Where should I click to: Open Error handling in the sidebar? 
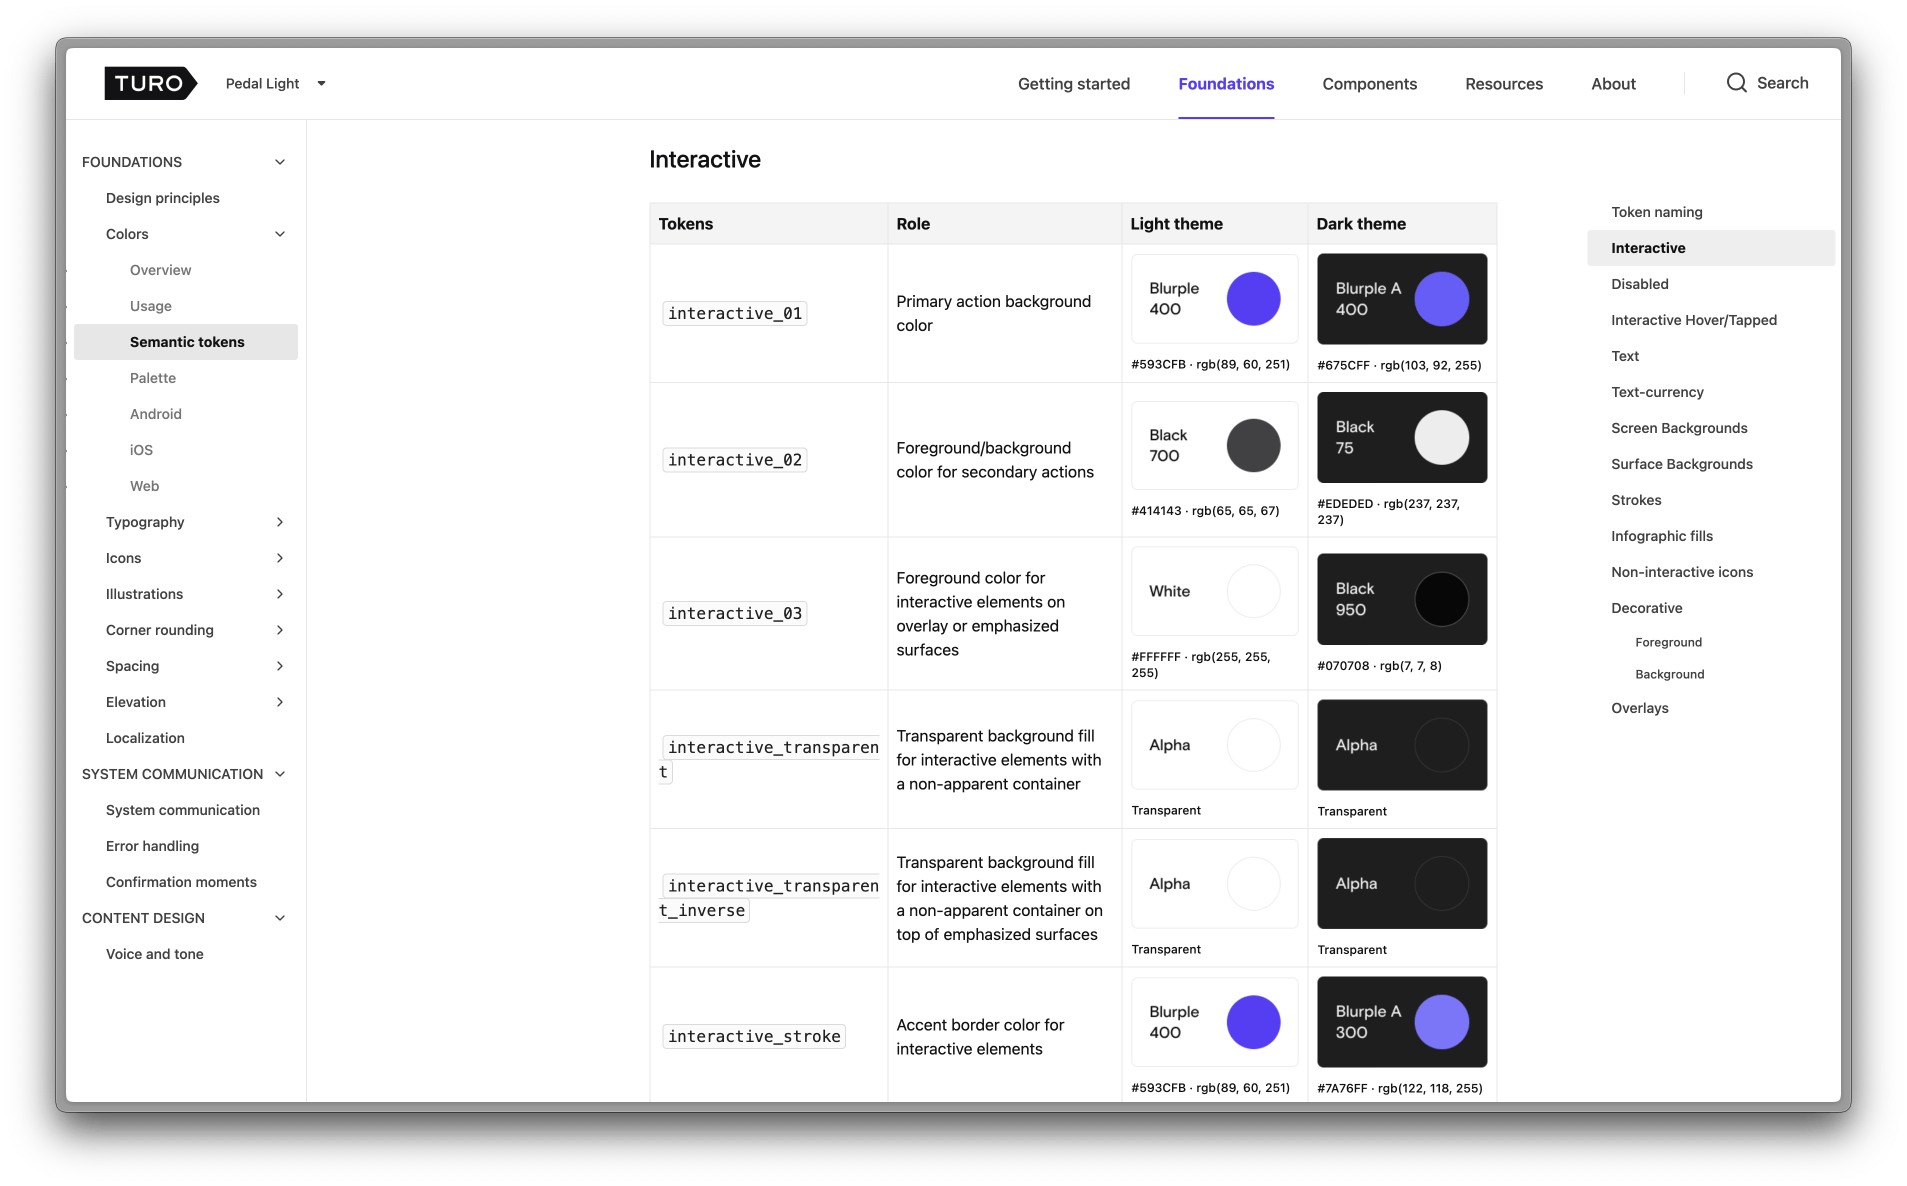coord(152,846)
